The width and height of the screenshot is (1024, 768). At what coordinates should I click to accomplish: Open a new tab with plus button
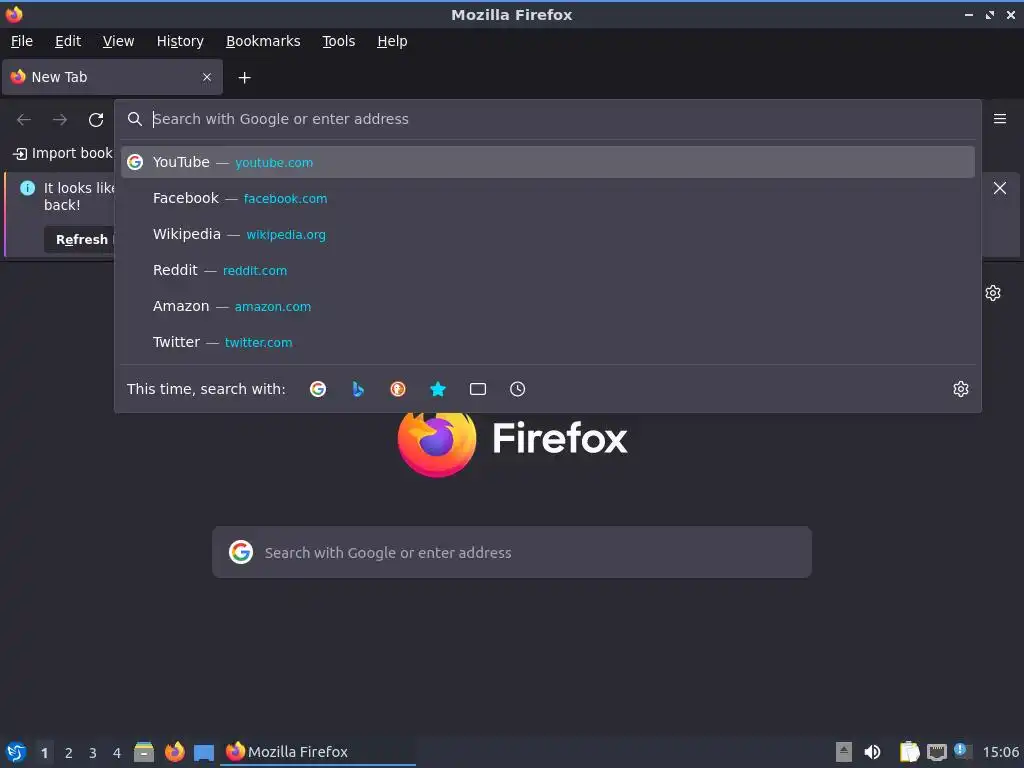click(x=244, y=78)
